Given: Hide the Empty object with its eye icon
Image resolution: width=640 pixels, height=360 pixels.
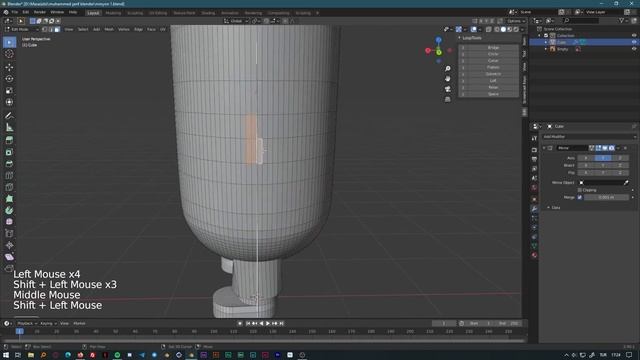Looking at the screenshot, I should pyautogui.click(x=634, y=49).
